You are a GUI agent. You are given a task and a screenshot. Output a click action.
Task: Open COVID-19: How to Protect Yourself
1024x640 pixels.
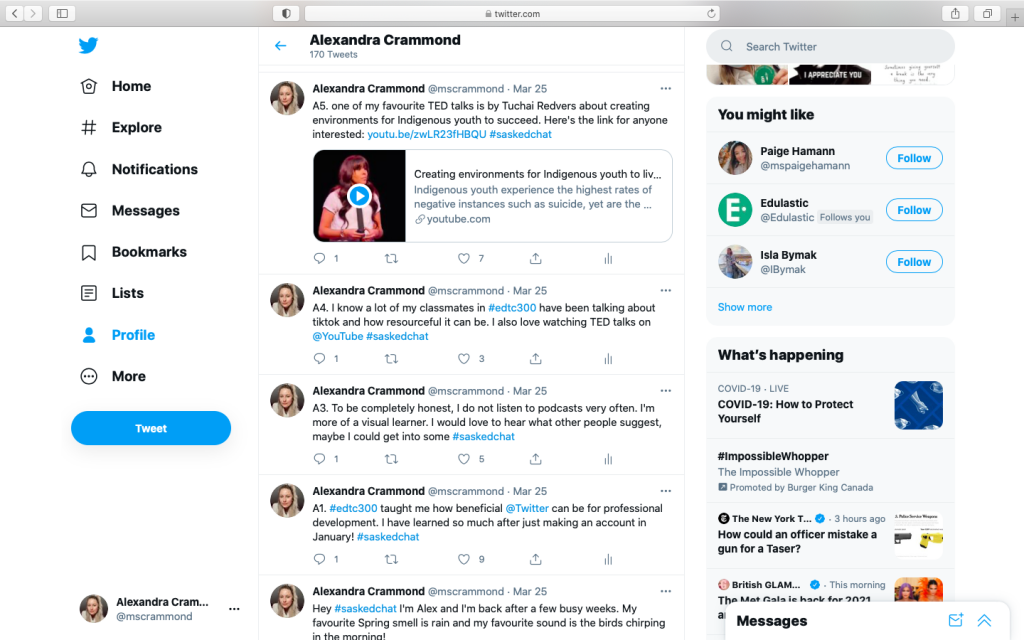tap(830, 405)
